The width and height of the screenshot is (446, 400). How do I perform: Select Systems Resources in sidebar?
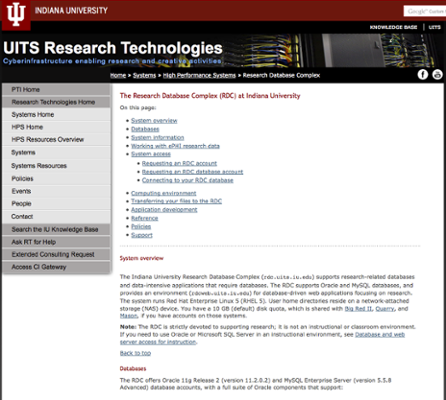56,166
